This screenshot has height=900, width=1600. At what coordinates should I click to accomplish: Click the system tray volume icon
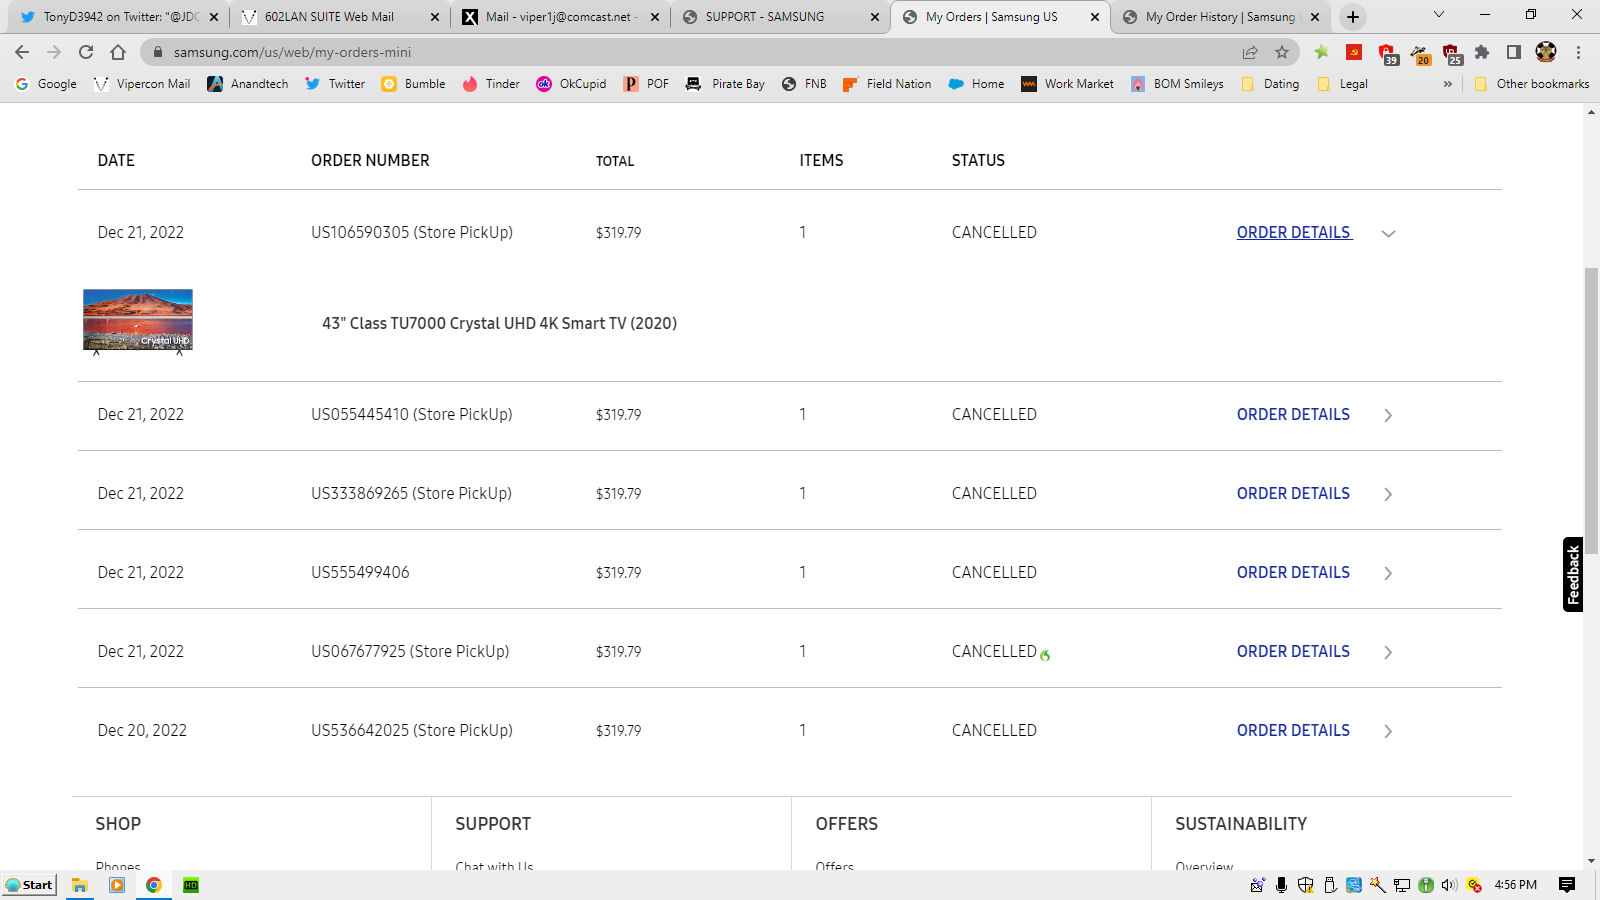click(x=1449, y=885)
